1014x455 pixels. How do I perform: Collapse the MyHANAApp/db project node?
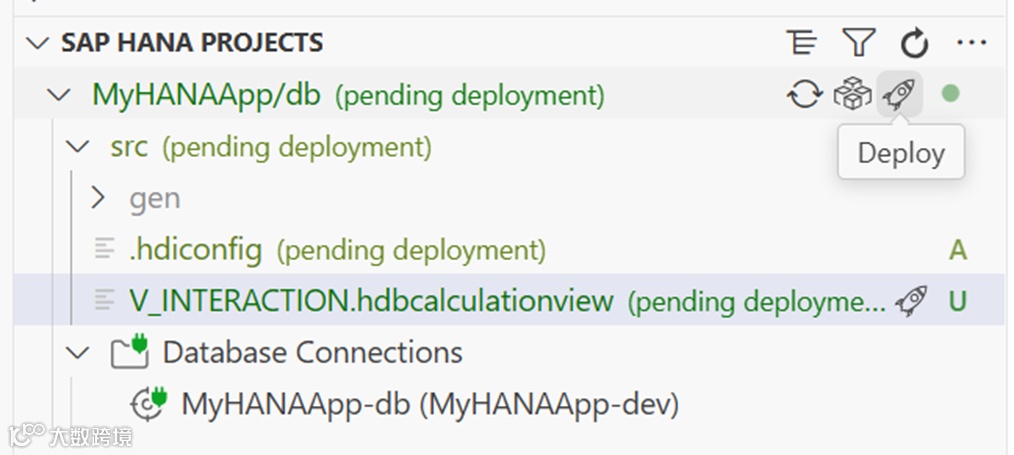(x=59, y=95)
